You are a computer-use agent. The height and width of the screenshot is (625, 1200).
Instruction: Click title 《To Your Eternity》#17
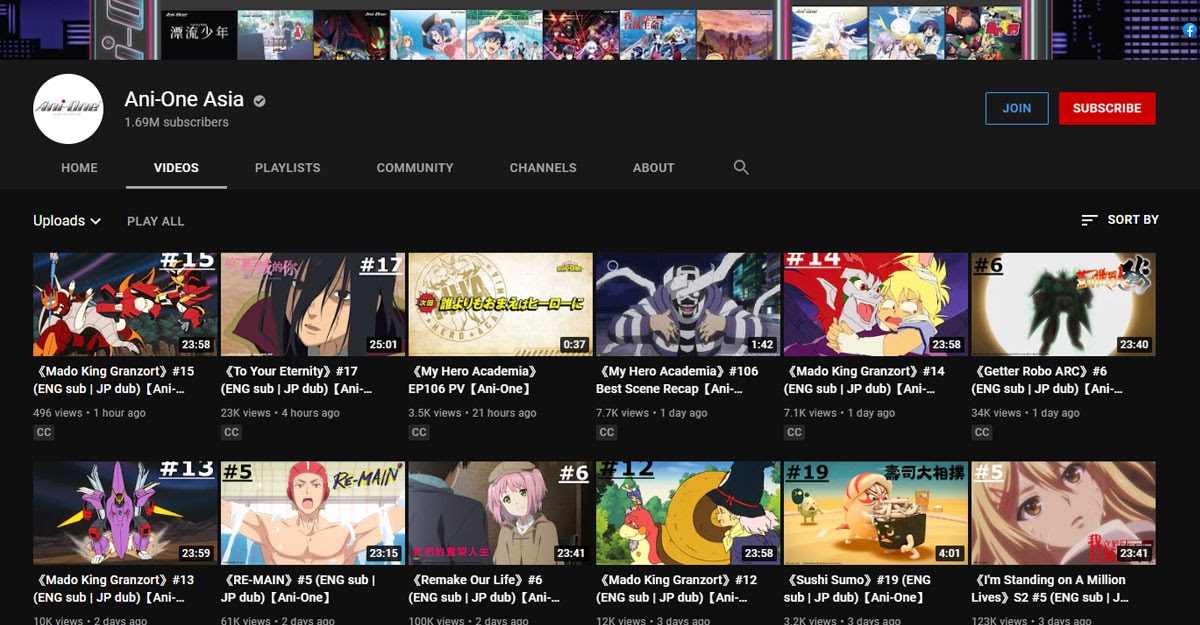tap(296, 380)
